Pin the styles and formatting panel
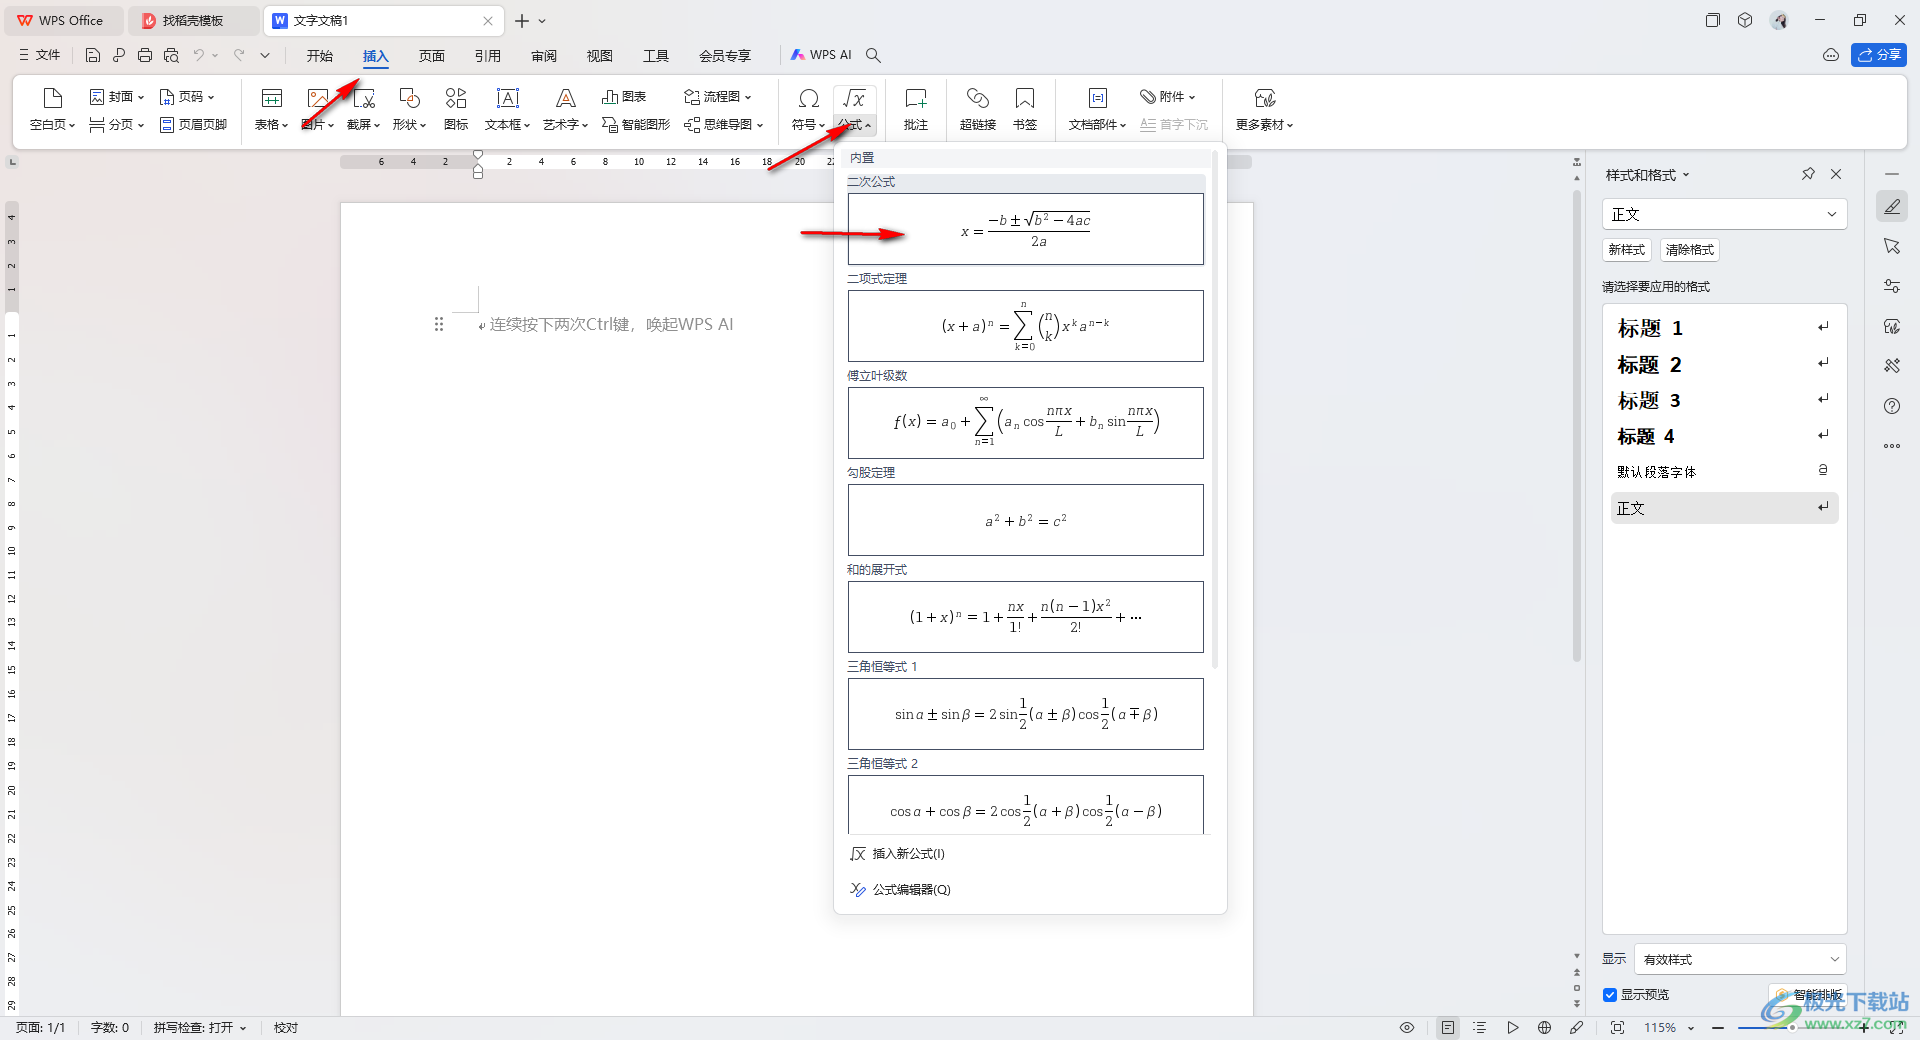The width and height of the screenshot is (1920, 1040). (1808, 174)
